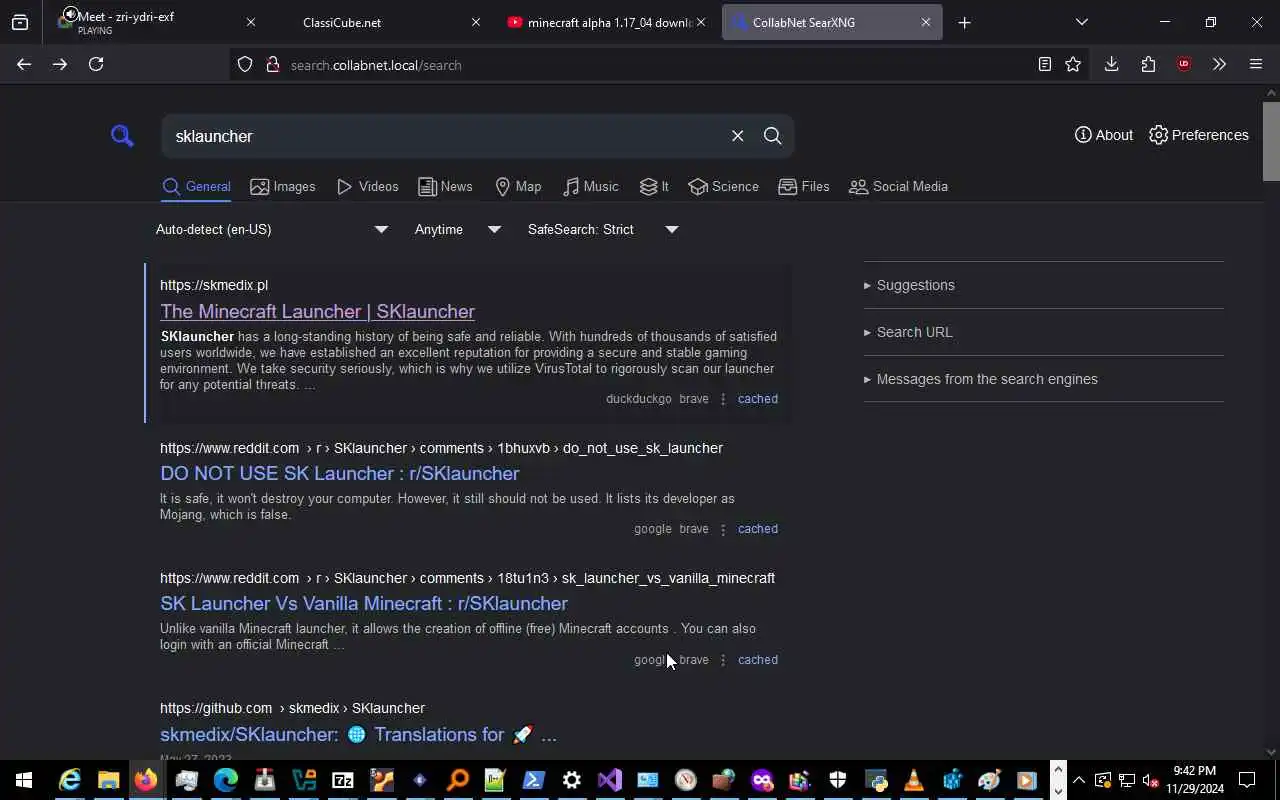Submit search with the magnifier button
Viewport: 1280px width, 800px height.
click(772, 136)
